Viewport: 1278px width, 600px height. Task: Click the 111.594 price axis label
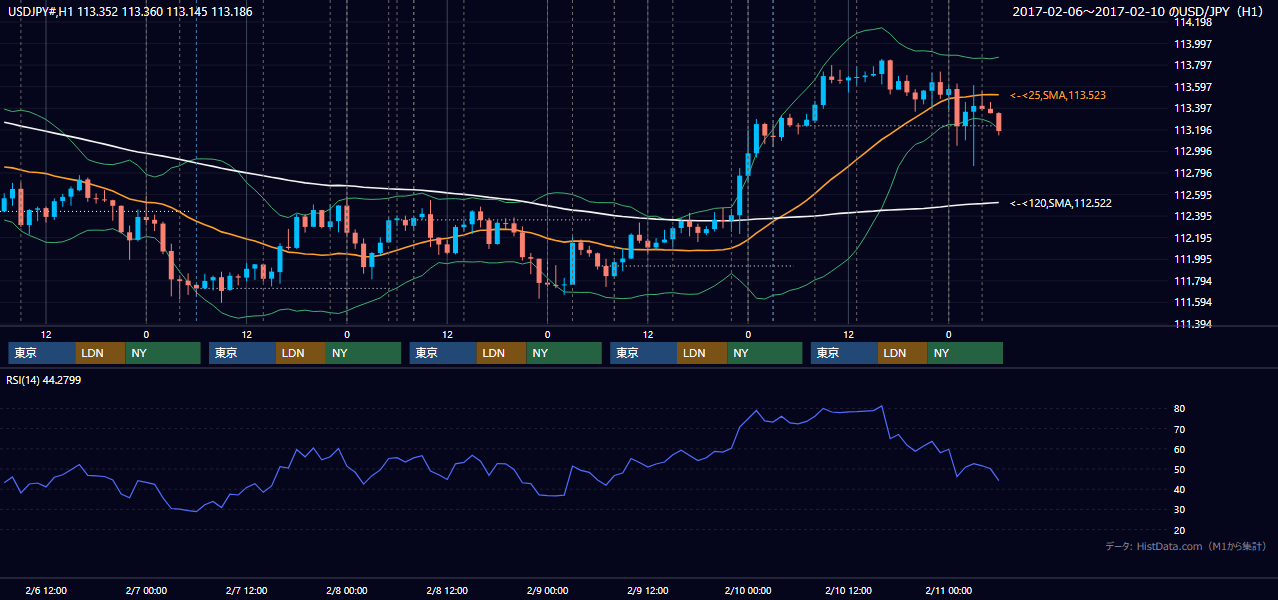pos(1193,302)
